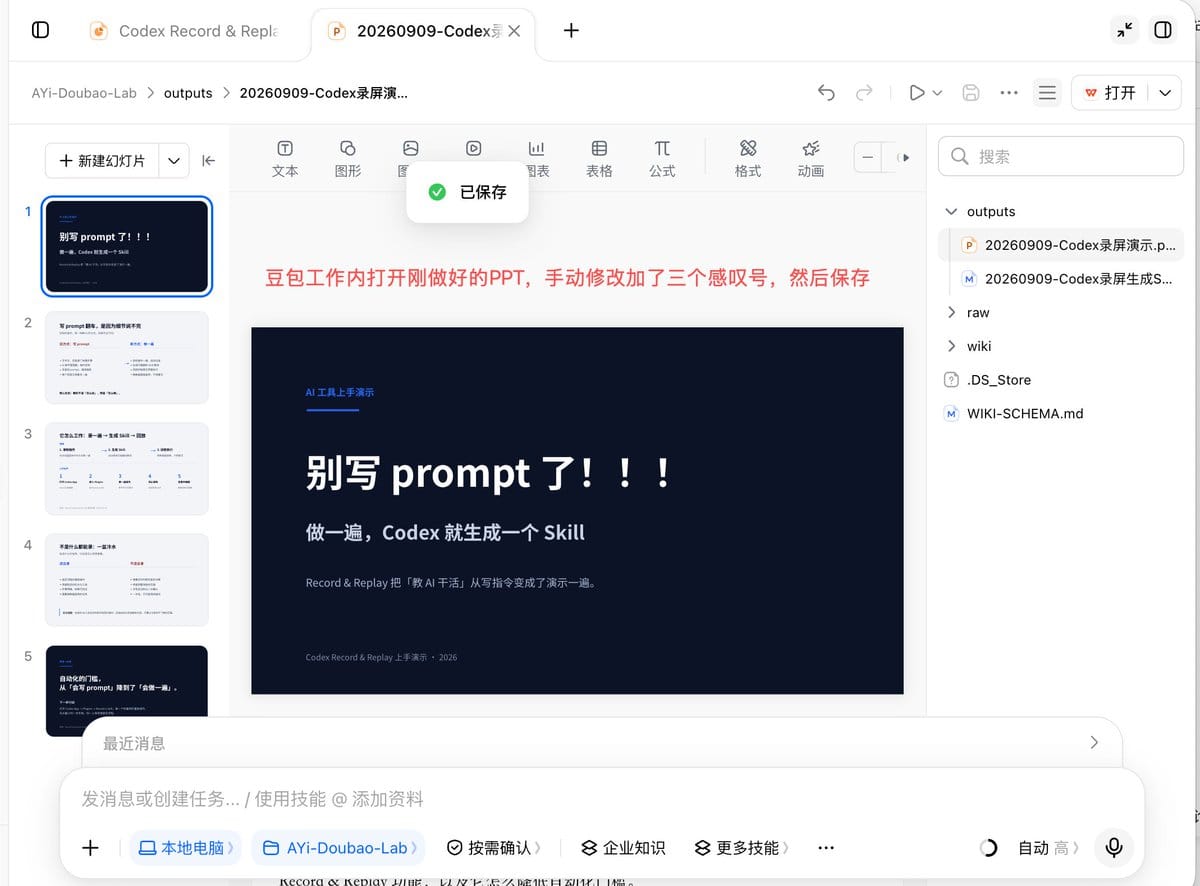Toggle the left sidebar panel icon

pyautogui.click(x=40, y=30)
